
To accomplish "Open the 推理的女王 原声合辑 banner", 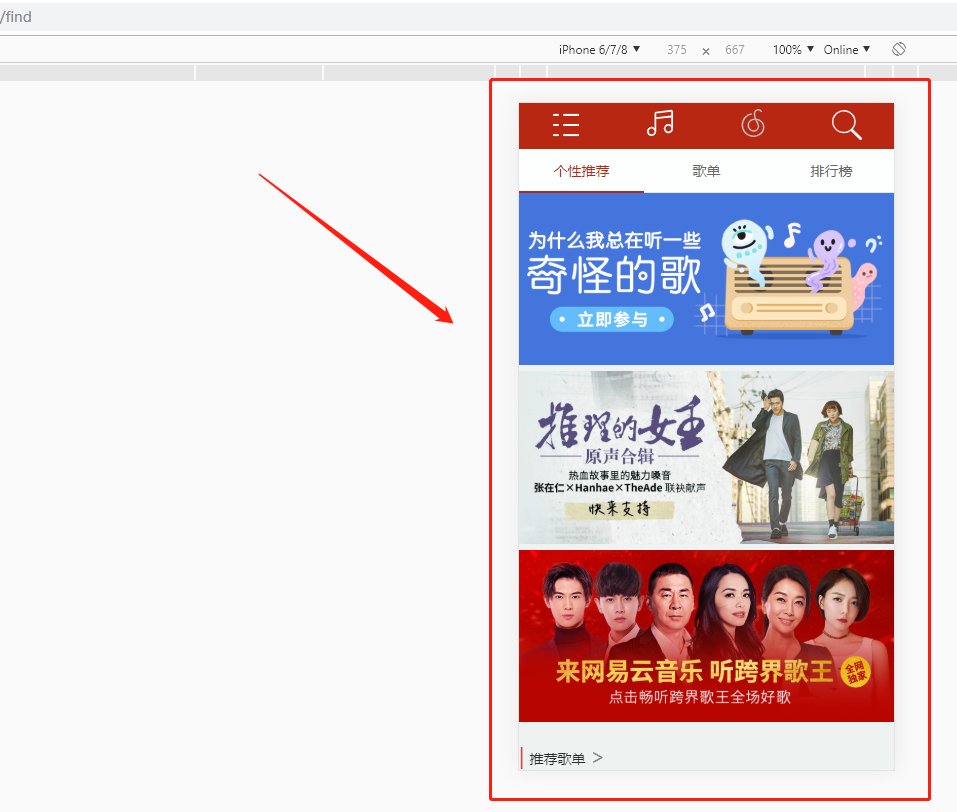I will pos(706,457).
